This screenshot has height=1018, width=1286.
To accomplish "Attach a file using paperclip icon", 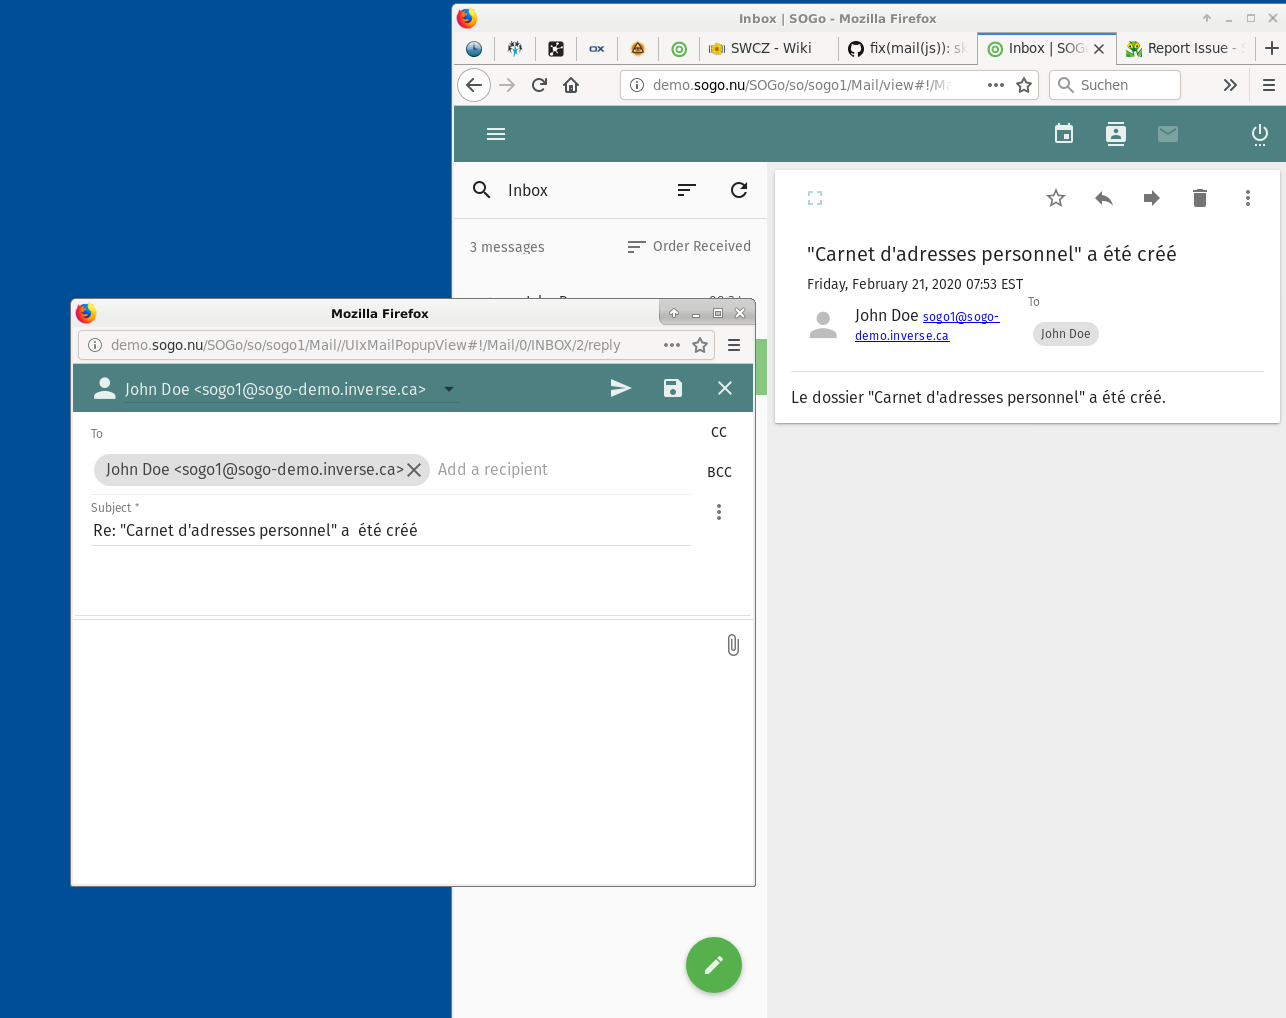I will (x=733, y=645).
